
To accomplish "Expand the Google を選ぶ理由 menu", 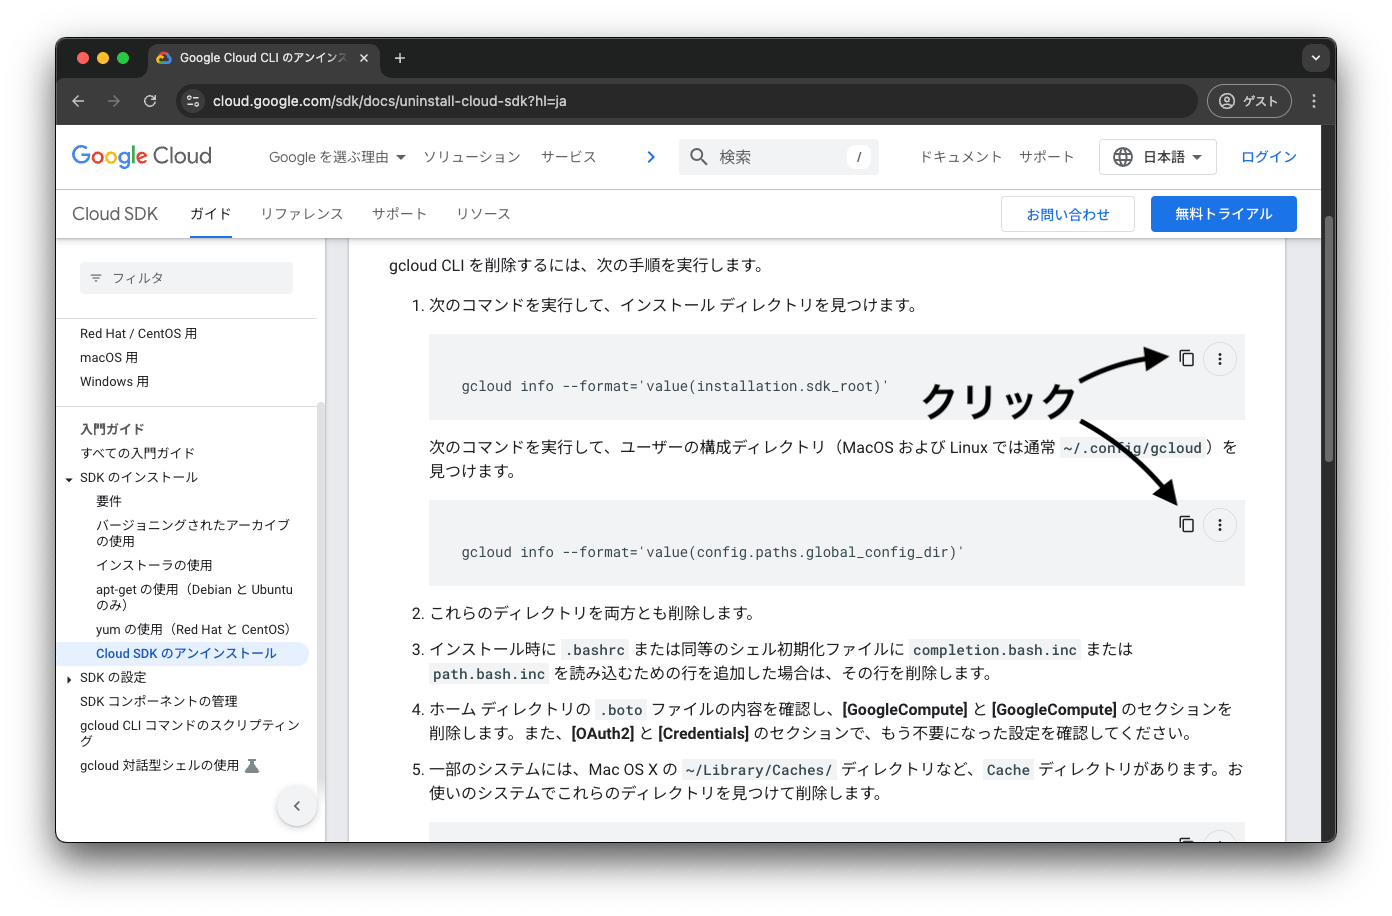I will pyautogui.click(x=337, y=157).
